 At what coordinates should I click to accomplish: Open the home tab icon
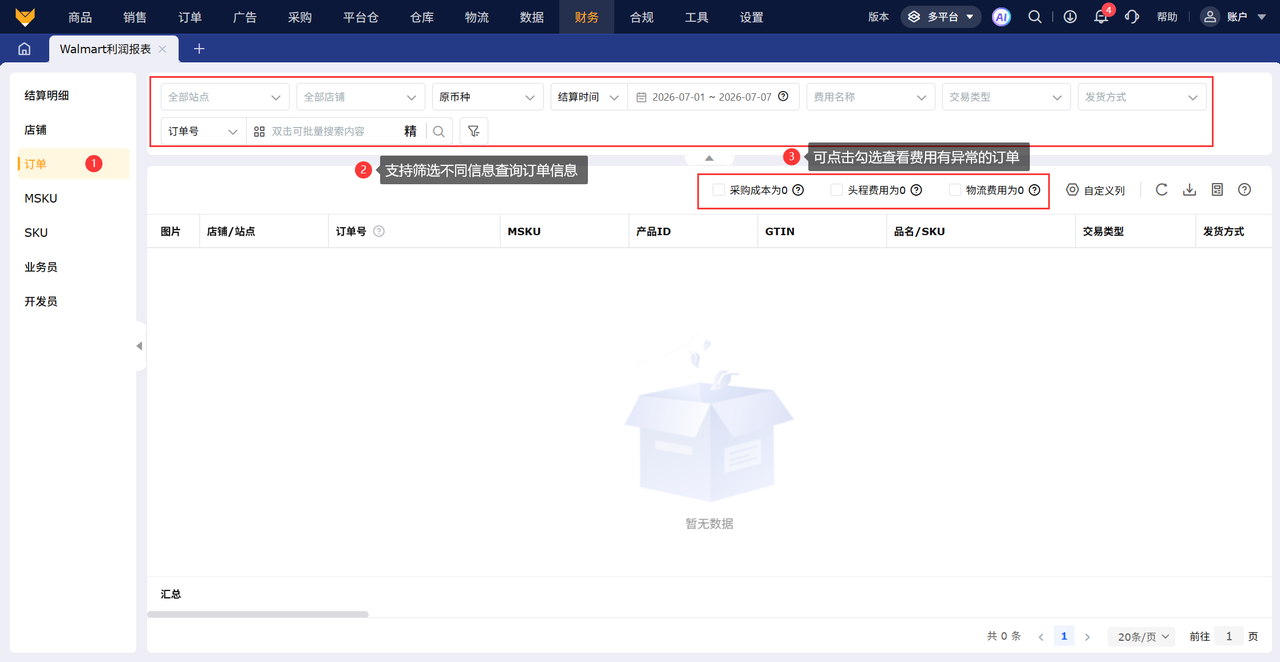pyautogui.click(x=24, y=48)
